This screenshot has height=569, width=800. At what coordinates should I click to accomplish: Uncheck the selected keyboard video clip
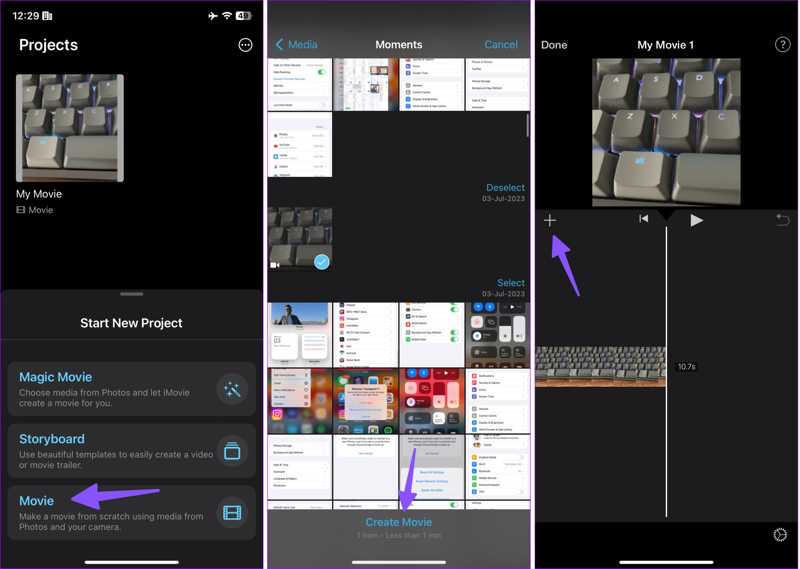(x=321, y=262)
